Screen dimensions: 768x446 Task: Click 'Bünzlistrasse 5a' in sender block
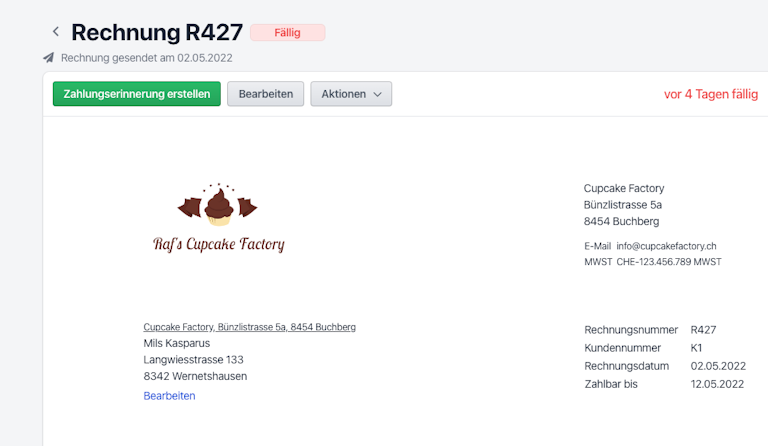(x=623, y=205)
